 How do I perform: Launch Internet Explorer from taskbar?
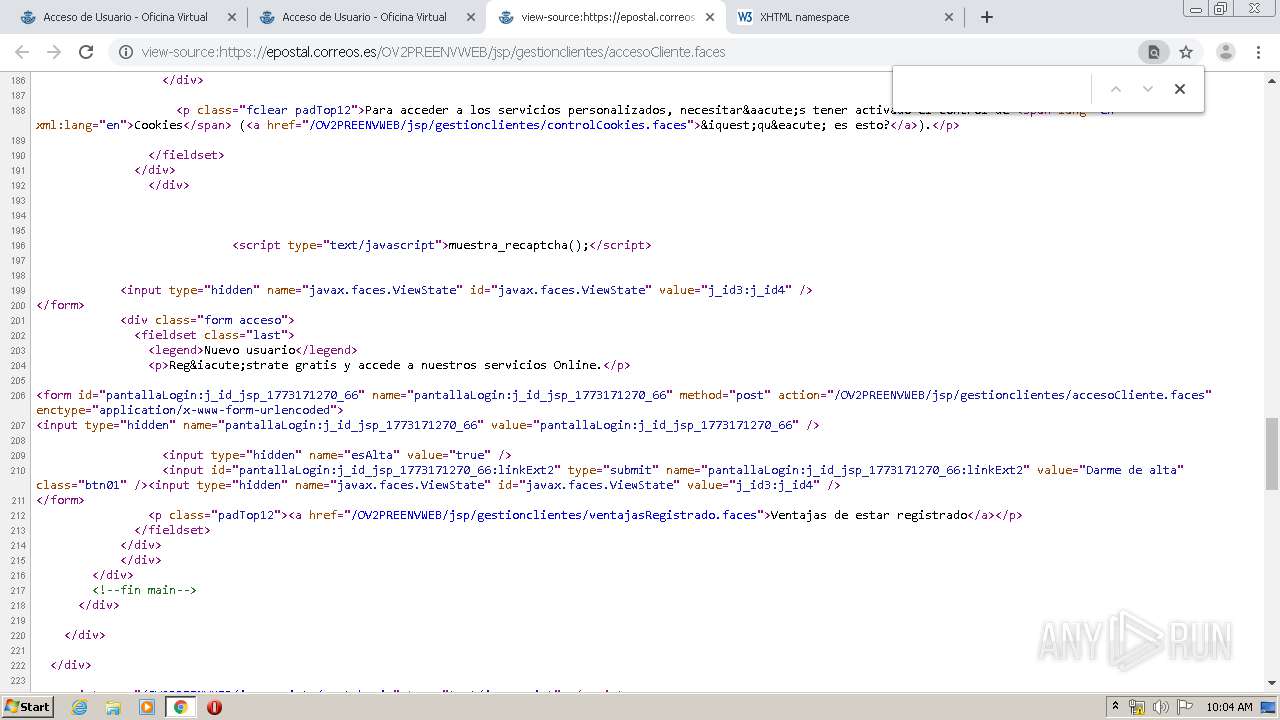click(x=80, y=707)
